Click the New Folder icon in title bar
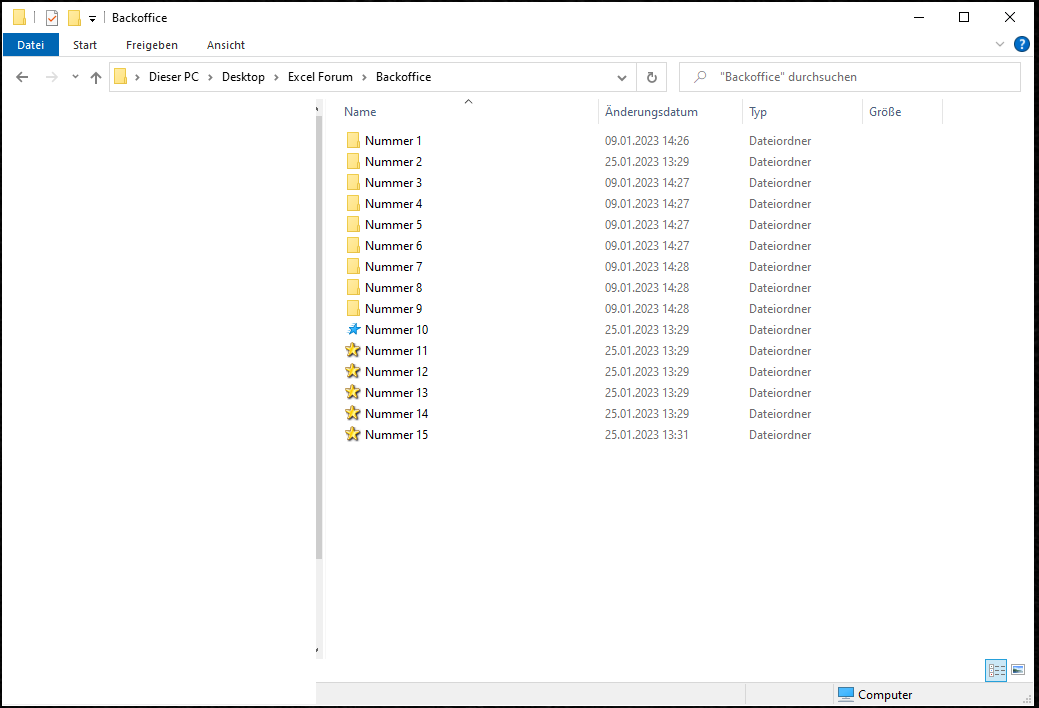The image size is (1039, 708). [74, 18]
